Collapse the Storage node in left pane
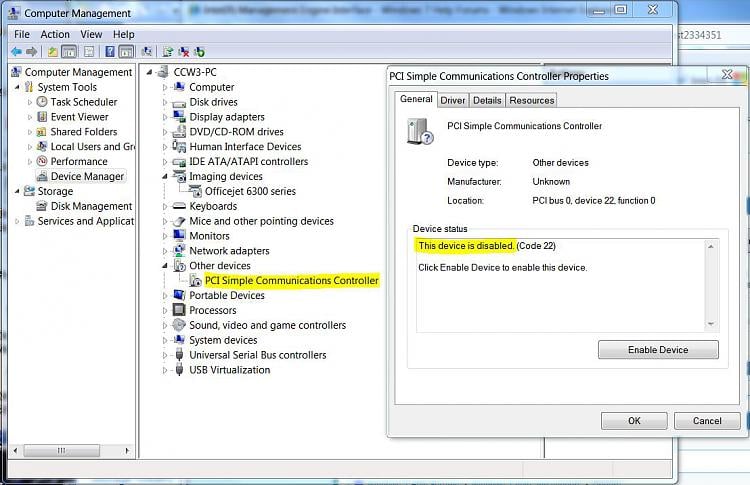Viewport: 750px width, 485px height. [17, 191]
